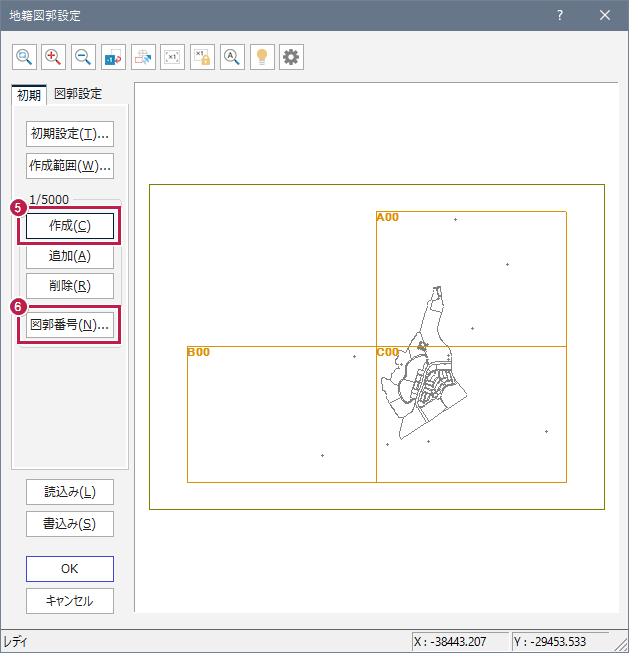Select the A00 map sheet label
Screen dimensions: 629x653
click(x=387, y=217)
